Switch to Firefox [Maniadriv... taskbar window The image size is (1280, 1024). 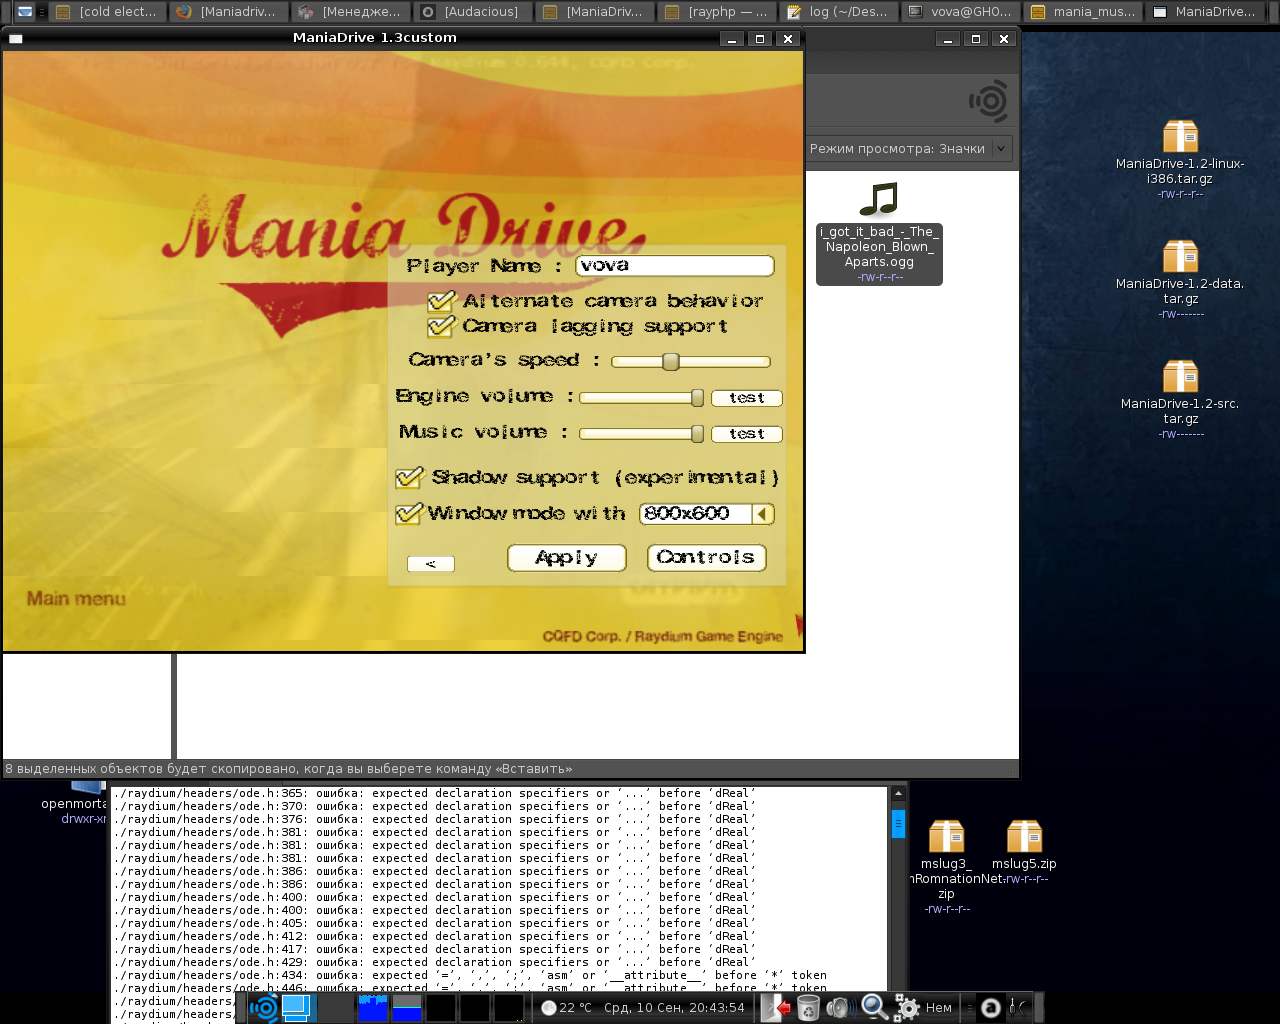pyautogui.click(x=228, y=12)
